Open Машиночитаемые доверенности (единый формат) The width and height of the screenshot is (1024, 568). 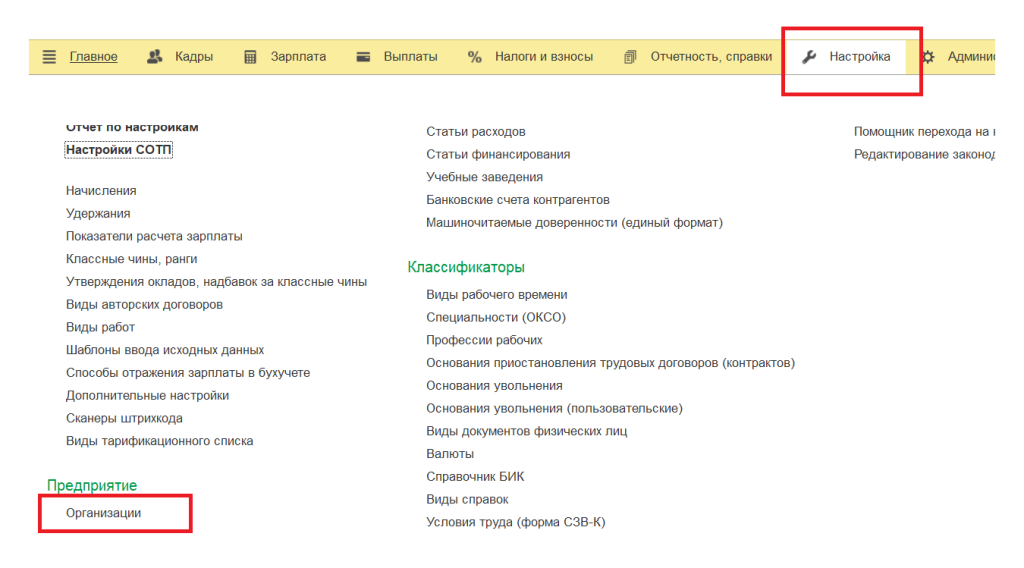(x=575, y=223)
